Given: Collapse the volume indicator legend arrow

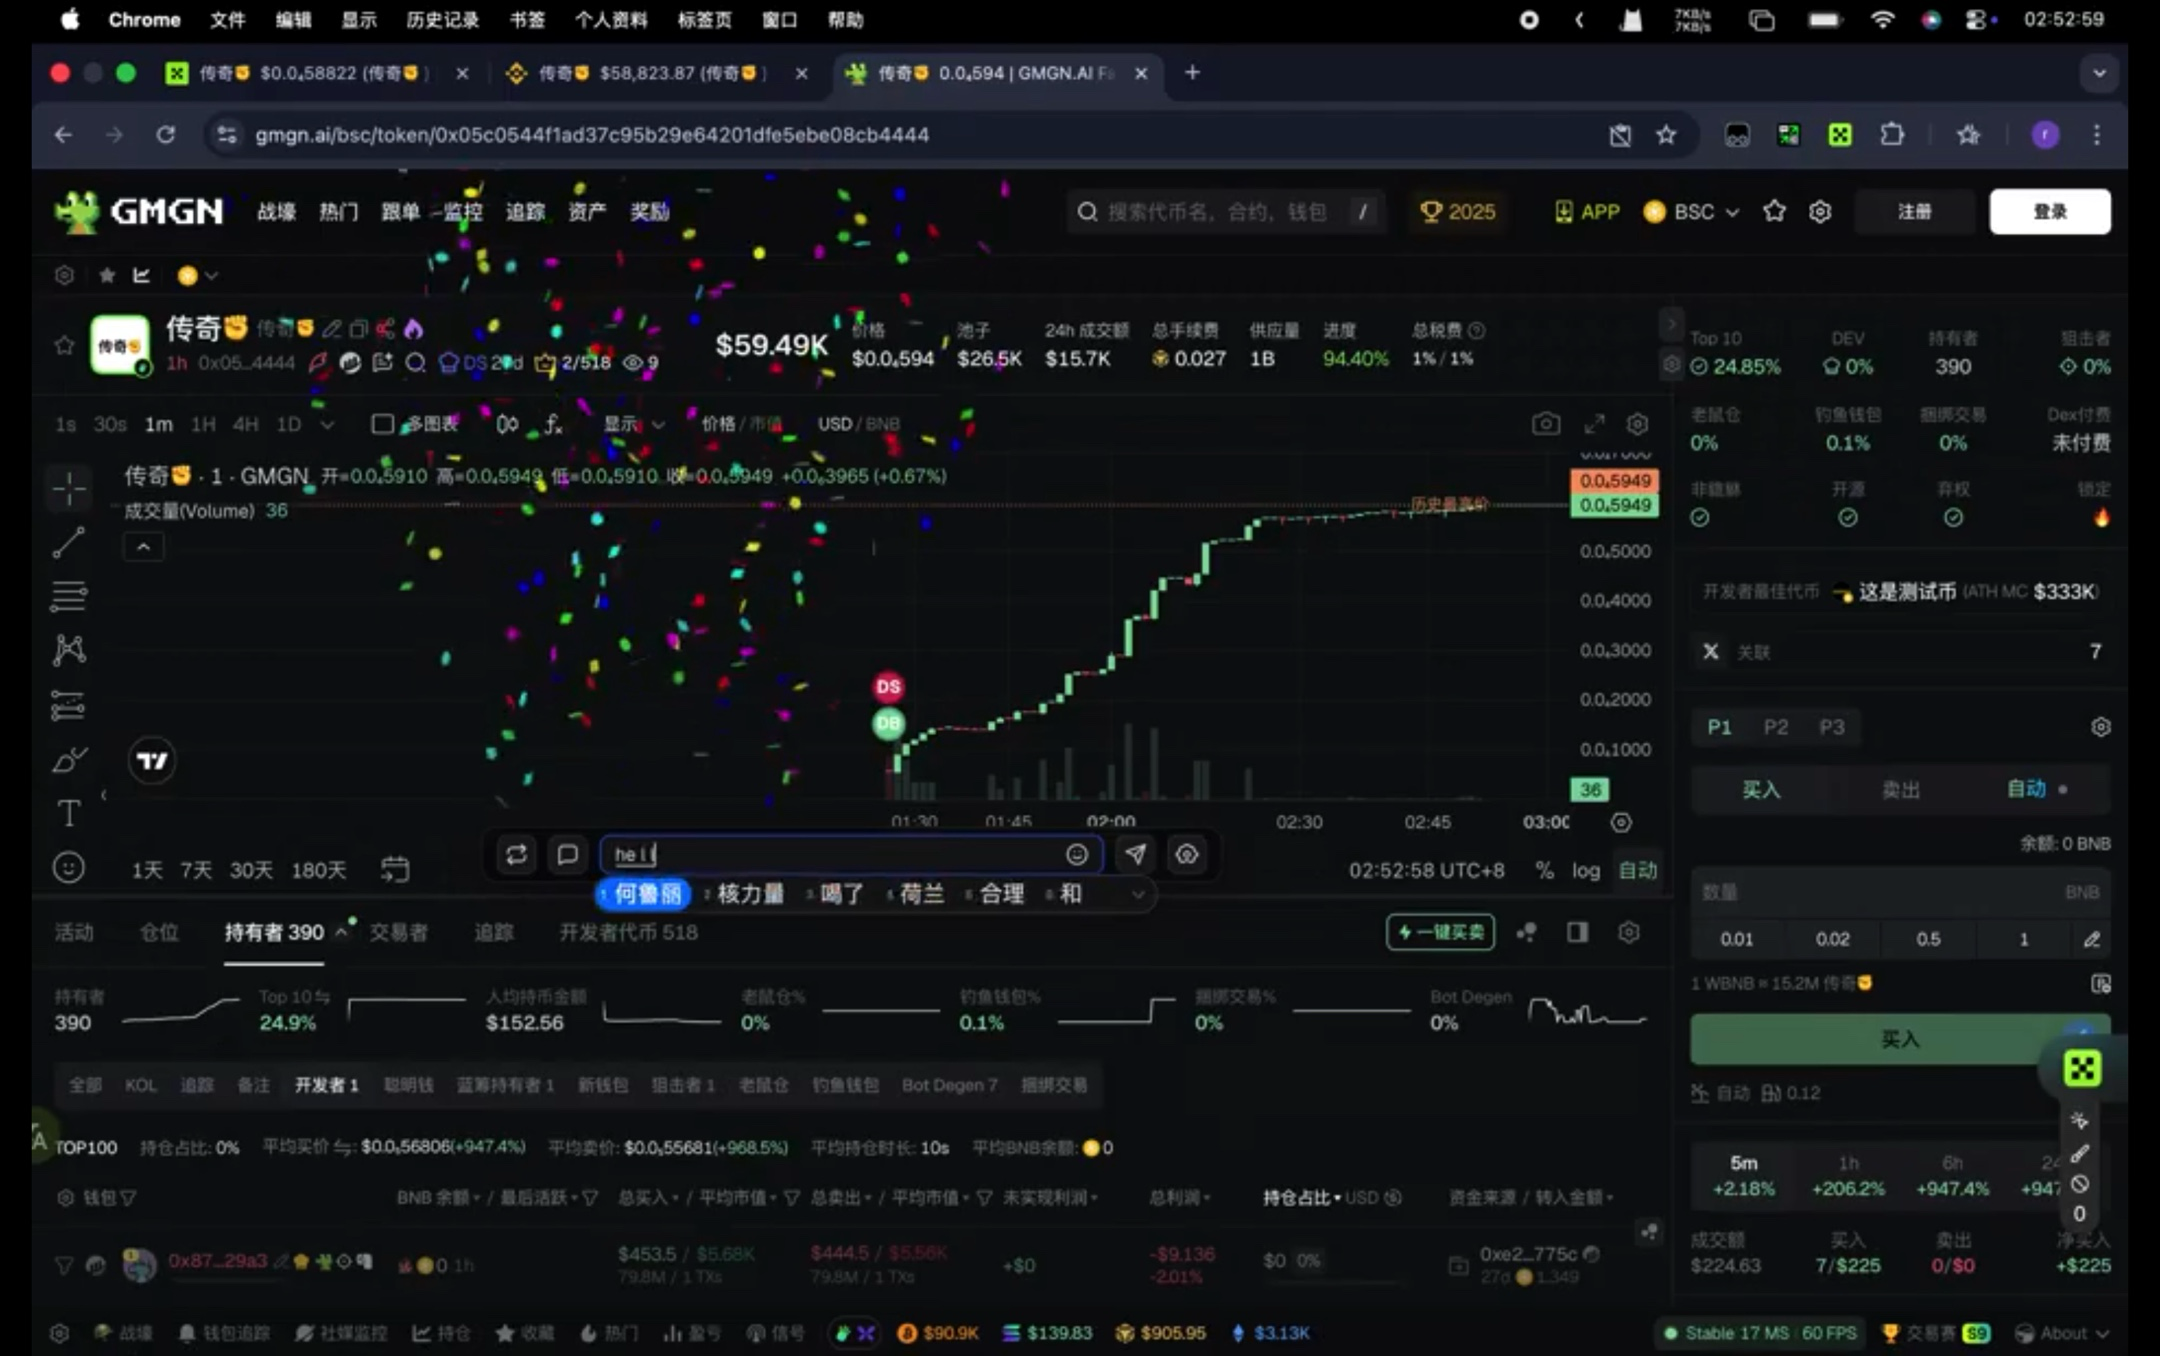Looking at the screenshot, I should click(143, 547).
